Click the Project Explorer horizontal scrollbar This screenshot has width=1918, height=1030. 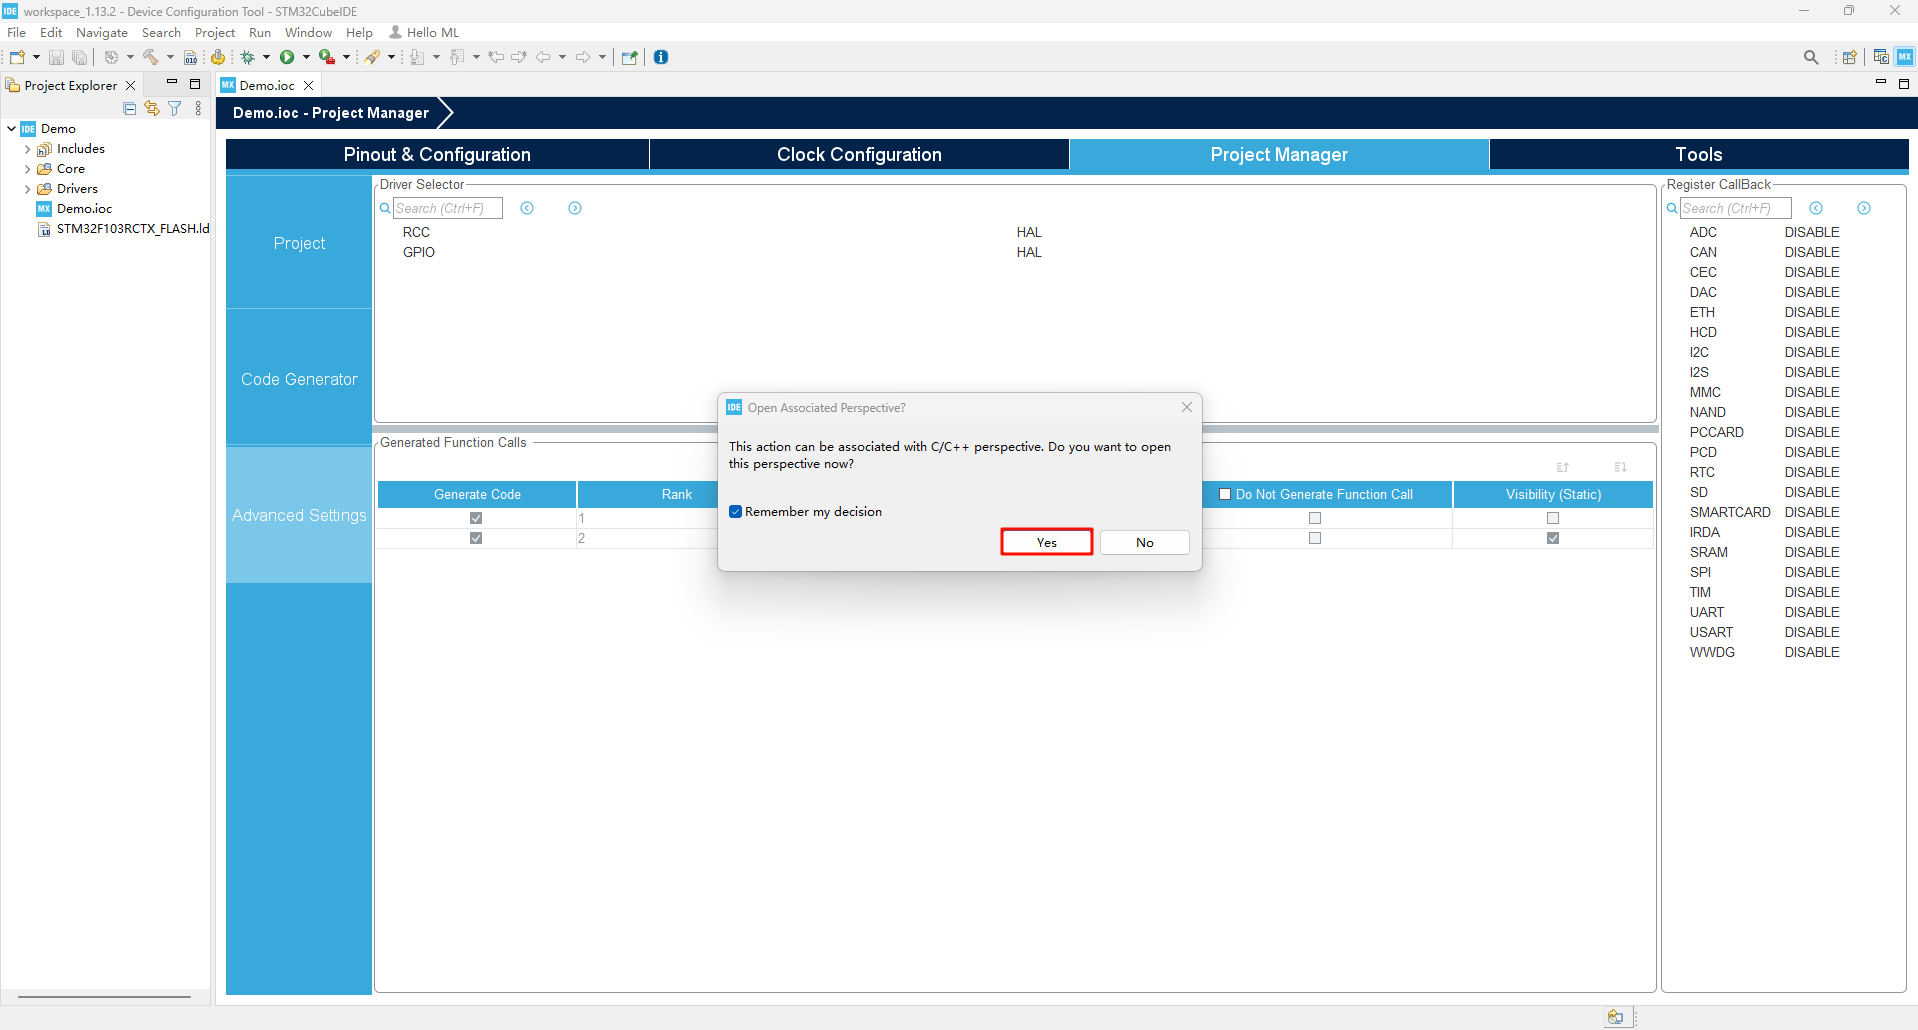tap(104, 996)
